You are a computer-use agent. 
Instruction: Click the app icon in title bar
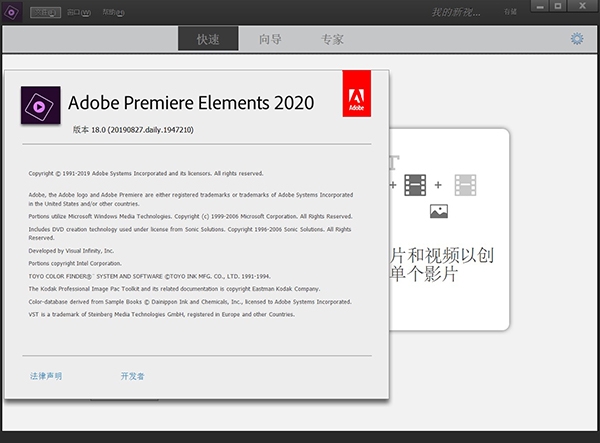pos(11,12)
